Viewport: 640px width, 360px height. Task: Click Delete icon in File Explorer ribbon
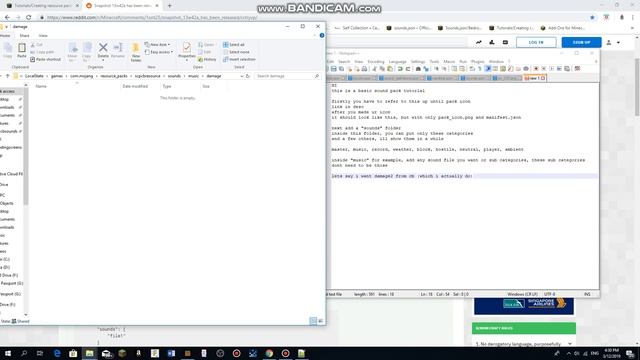coord(103,51)
